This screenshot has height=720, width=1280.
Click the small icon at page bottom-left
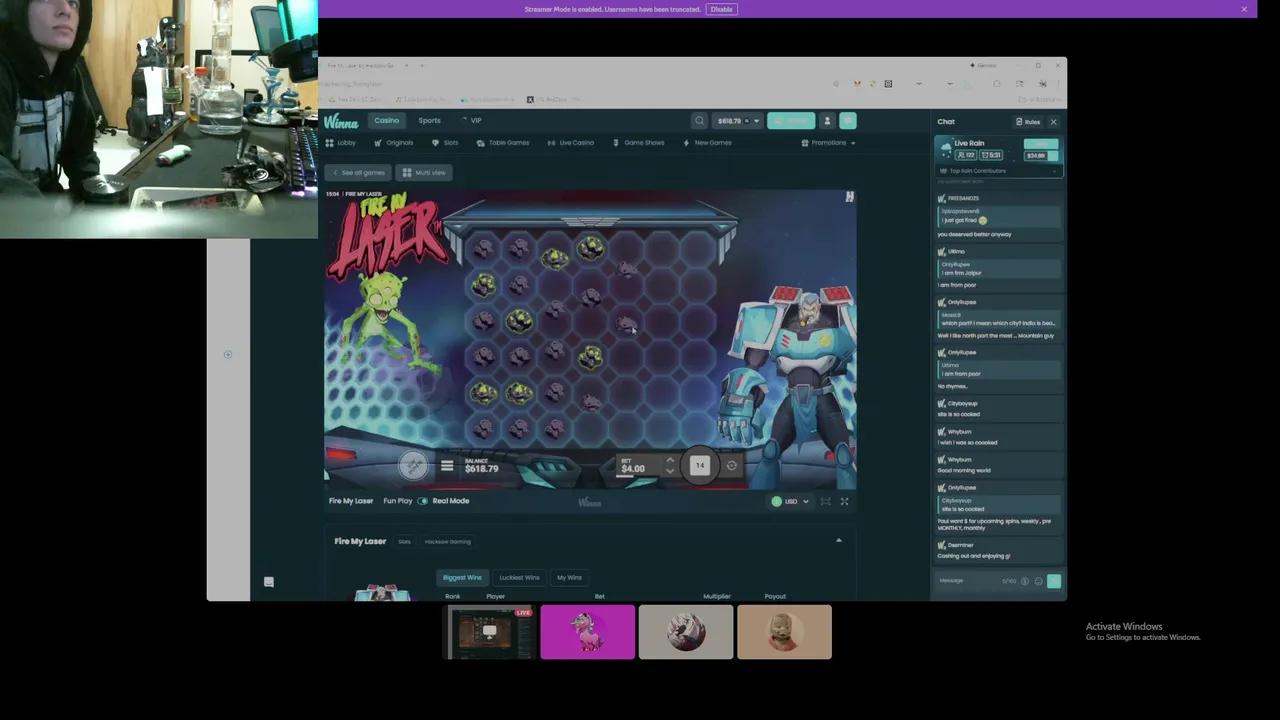click(x=268, y=581)
